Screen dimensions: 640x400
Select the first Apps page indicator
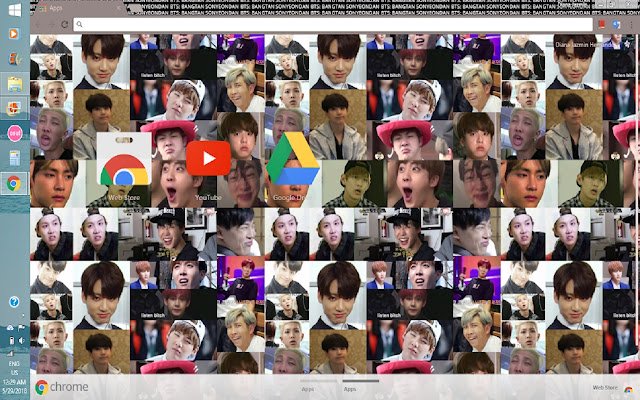[x=318, y=385]
